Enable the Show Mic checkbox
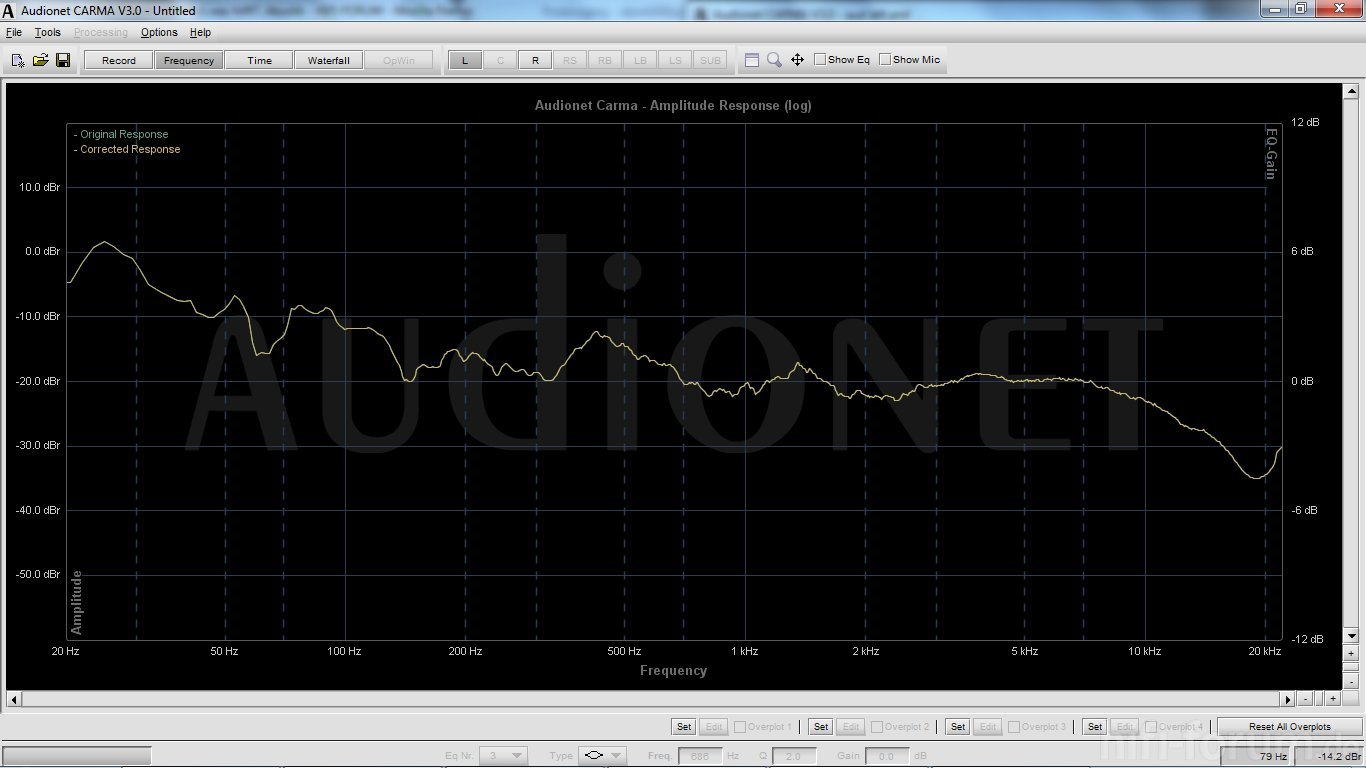 coord(885,60)
